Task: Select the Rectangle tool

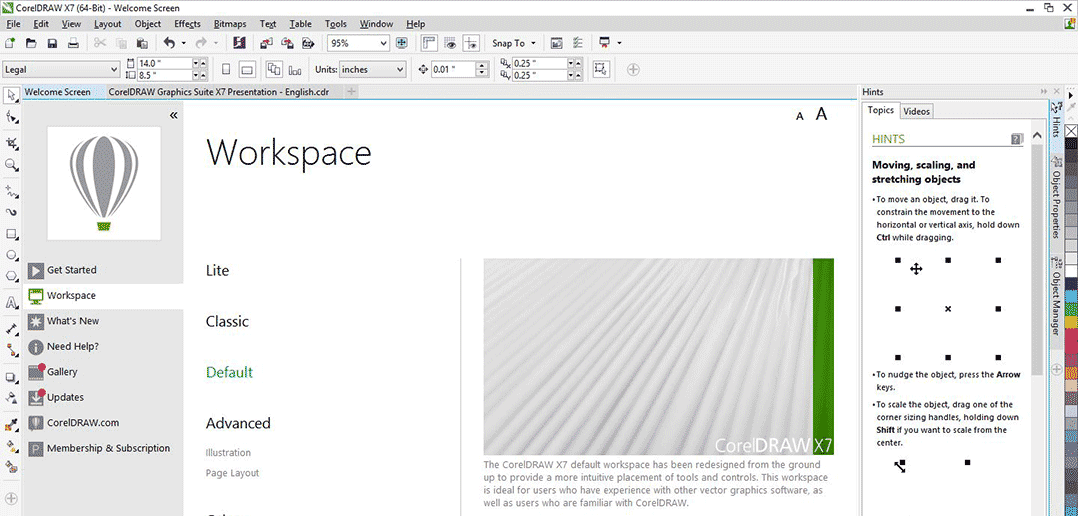Action: [x=12, y=234]
